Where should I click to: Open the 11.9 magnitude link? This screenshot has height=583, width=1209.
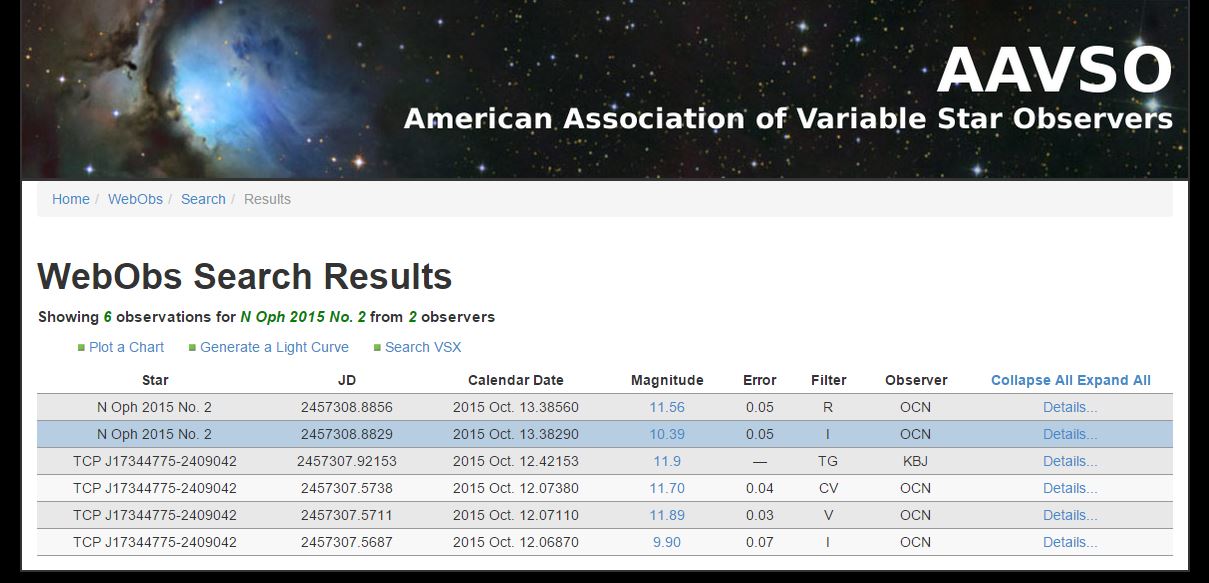pyautogui.click(x=667, y=461)
